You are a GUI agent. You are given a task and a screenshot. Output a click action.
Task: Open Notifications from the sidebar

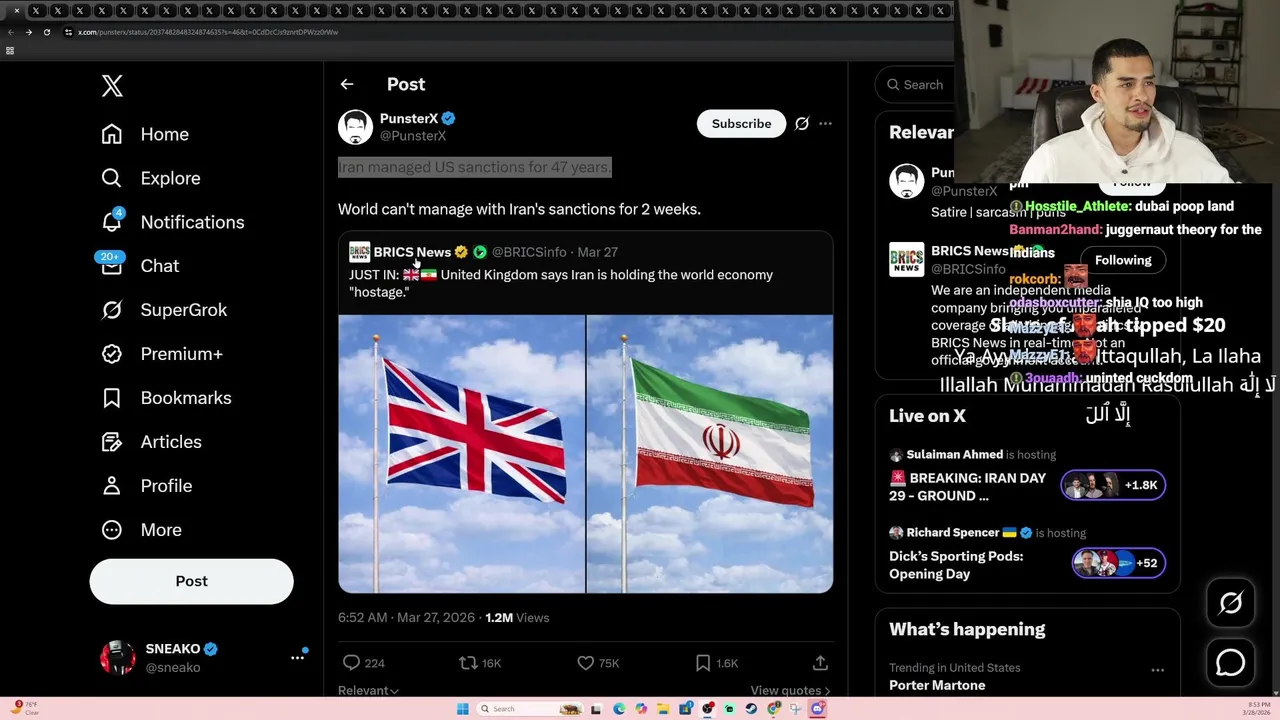coord(172,222)
